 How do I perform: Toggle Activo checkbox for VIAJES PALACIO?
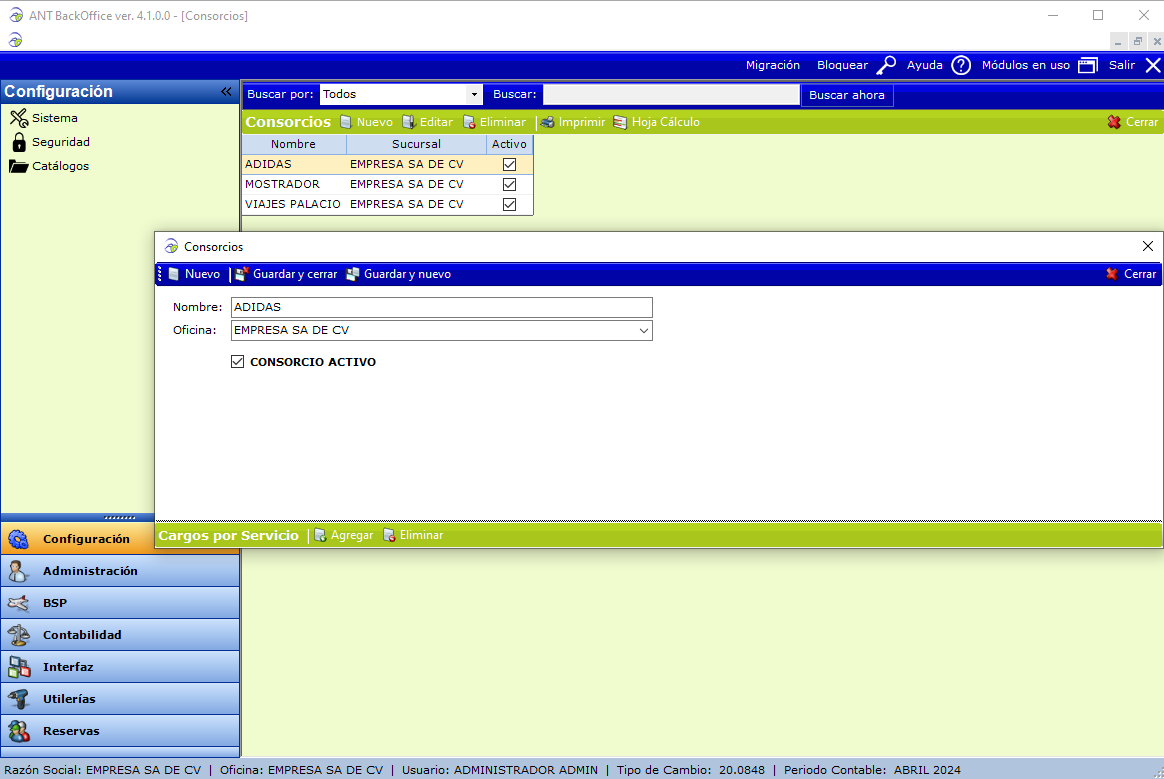(509, 204)
